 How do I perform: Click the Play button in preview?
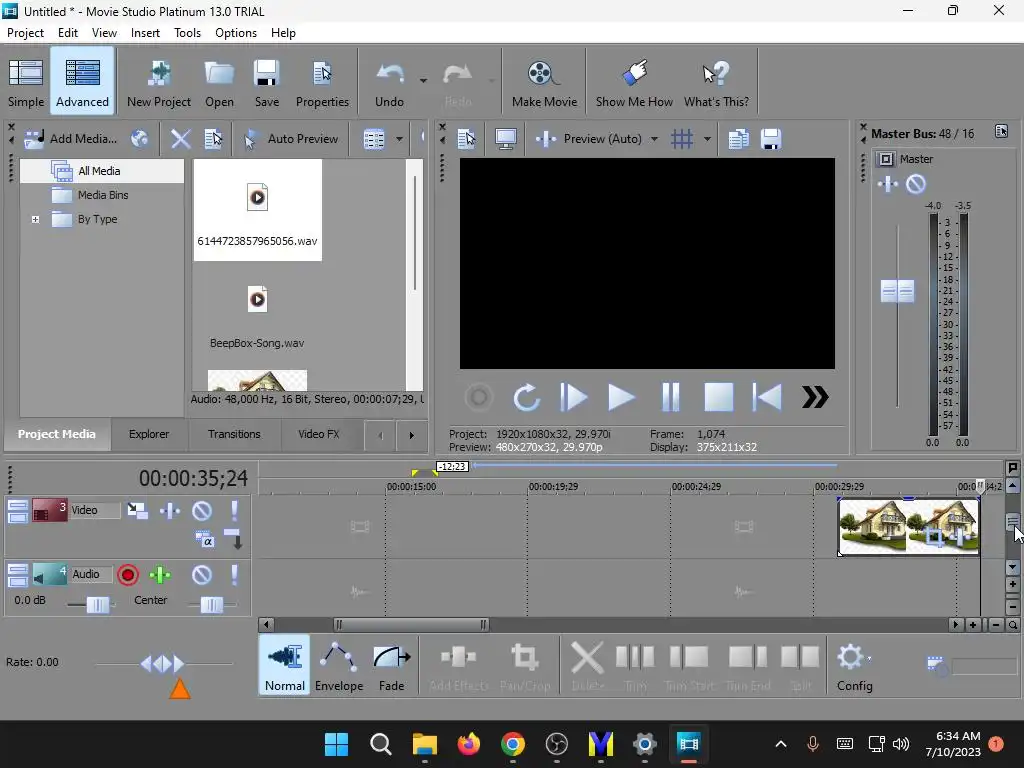pyautogui.click(x=621, y=397)
